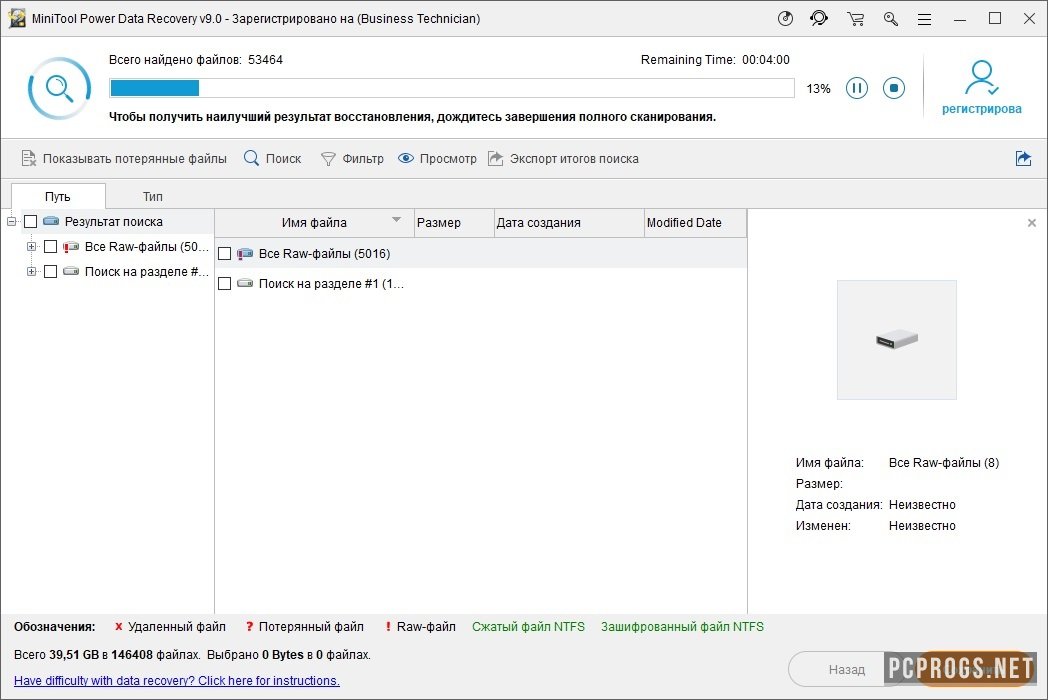Click the scan progress bar

[x=452, y=88]
